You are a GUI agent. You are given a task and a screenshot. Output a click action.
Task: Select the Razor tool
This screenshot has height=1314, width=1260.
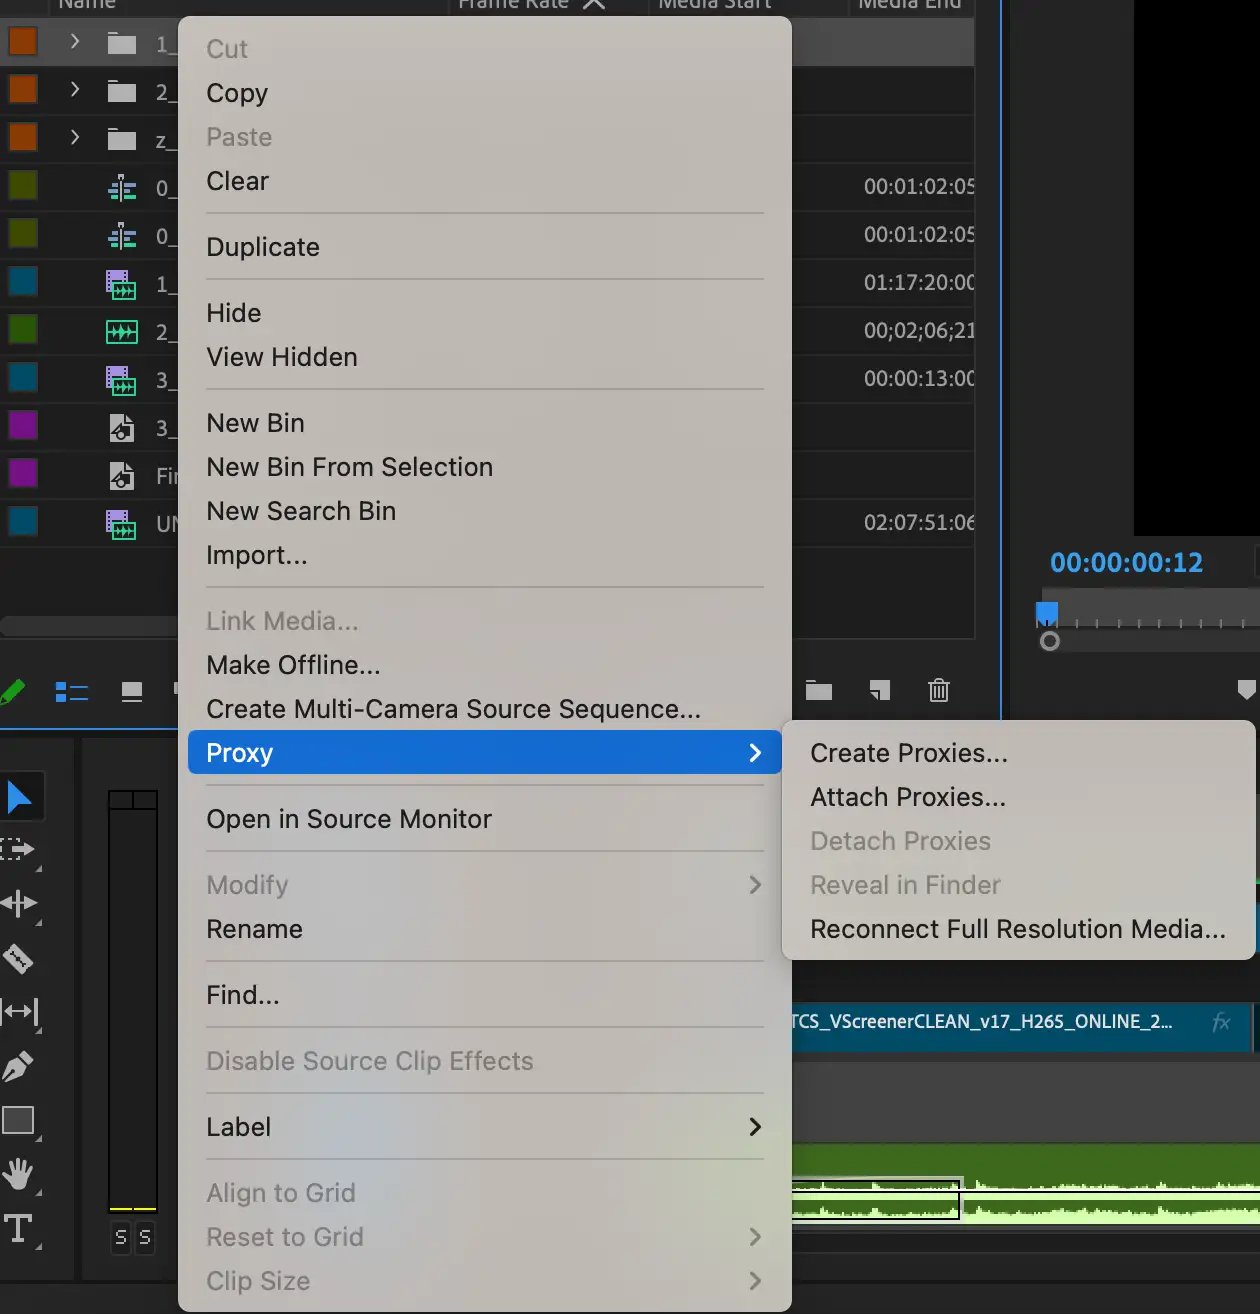tap(20, 958)
